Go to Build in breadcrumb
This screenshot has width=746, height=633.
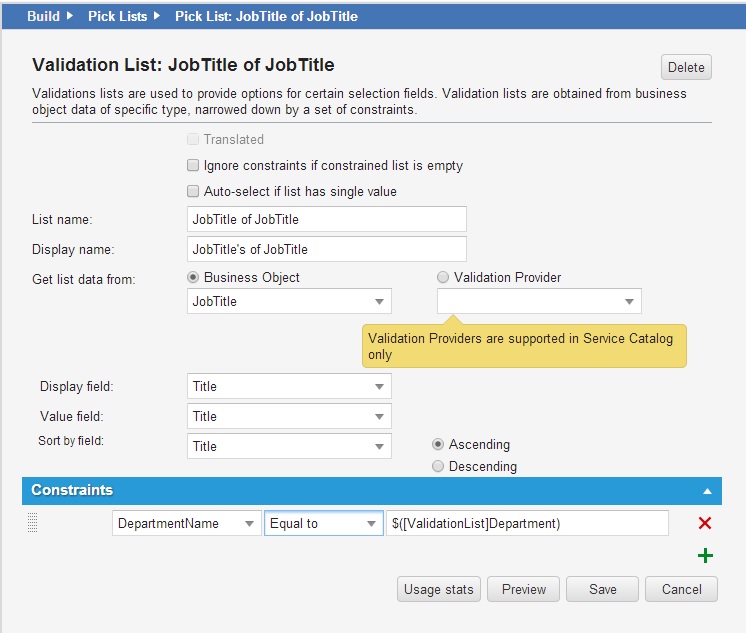coord(43,16)
